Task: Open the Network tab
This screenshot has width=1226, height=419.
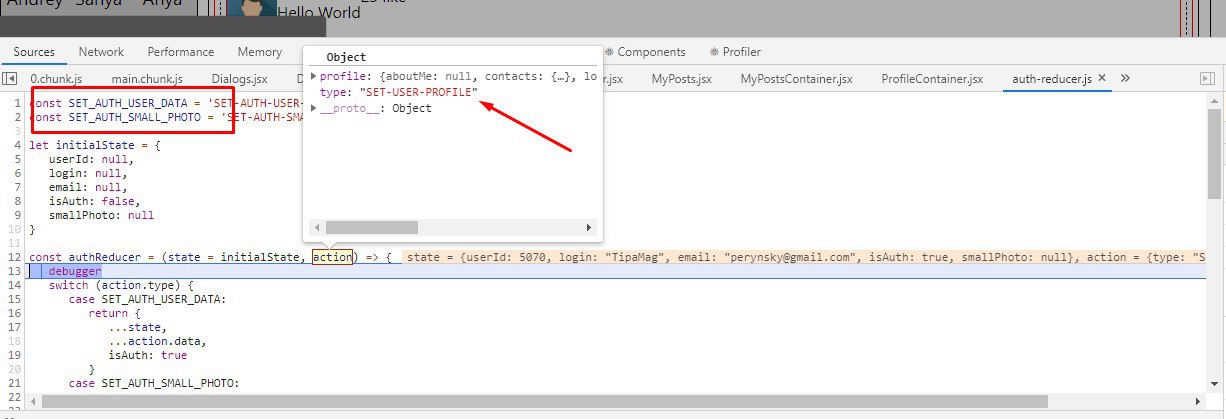Action: point(101,52)
